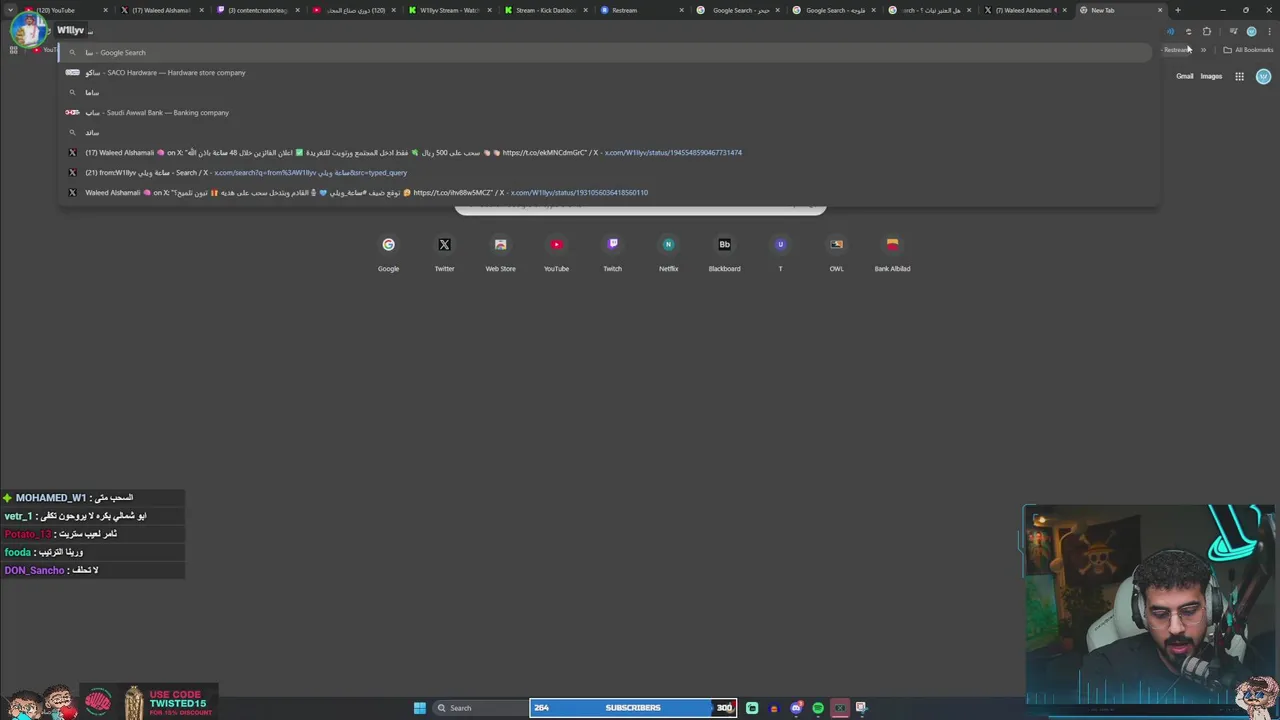Image resolution: width=1280 pixels, height=720 pixels.
Task: Switch to the Stream - Kick Dashboard tab
Action: point(544,10)
